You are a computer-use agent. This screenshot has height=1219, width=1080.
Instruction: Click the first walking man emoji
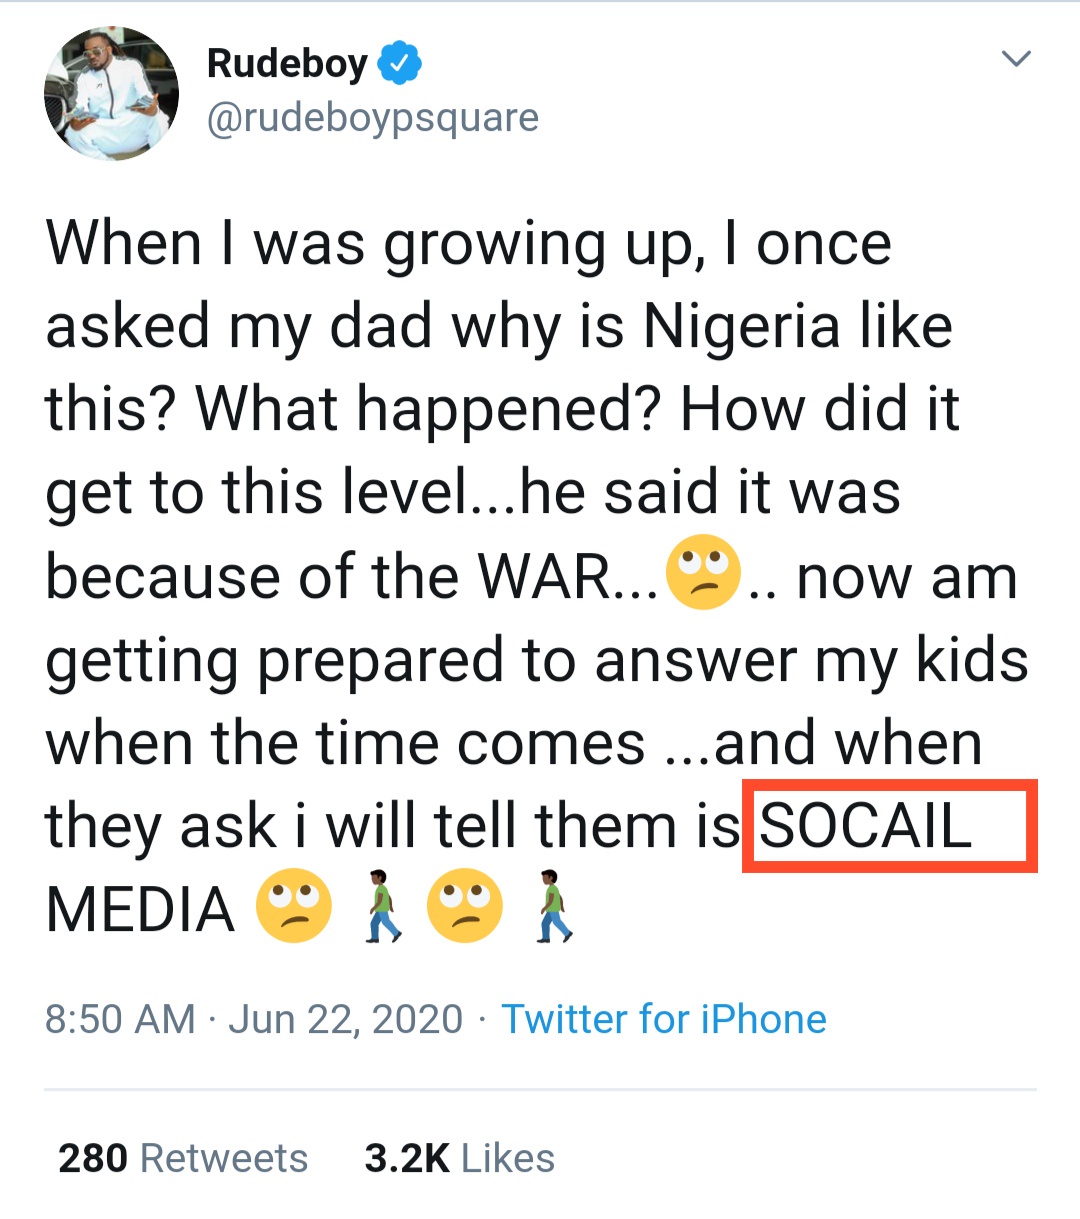(380, 906)
